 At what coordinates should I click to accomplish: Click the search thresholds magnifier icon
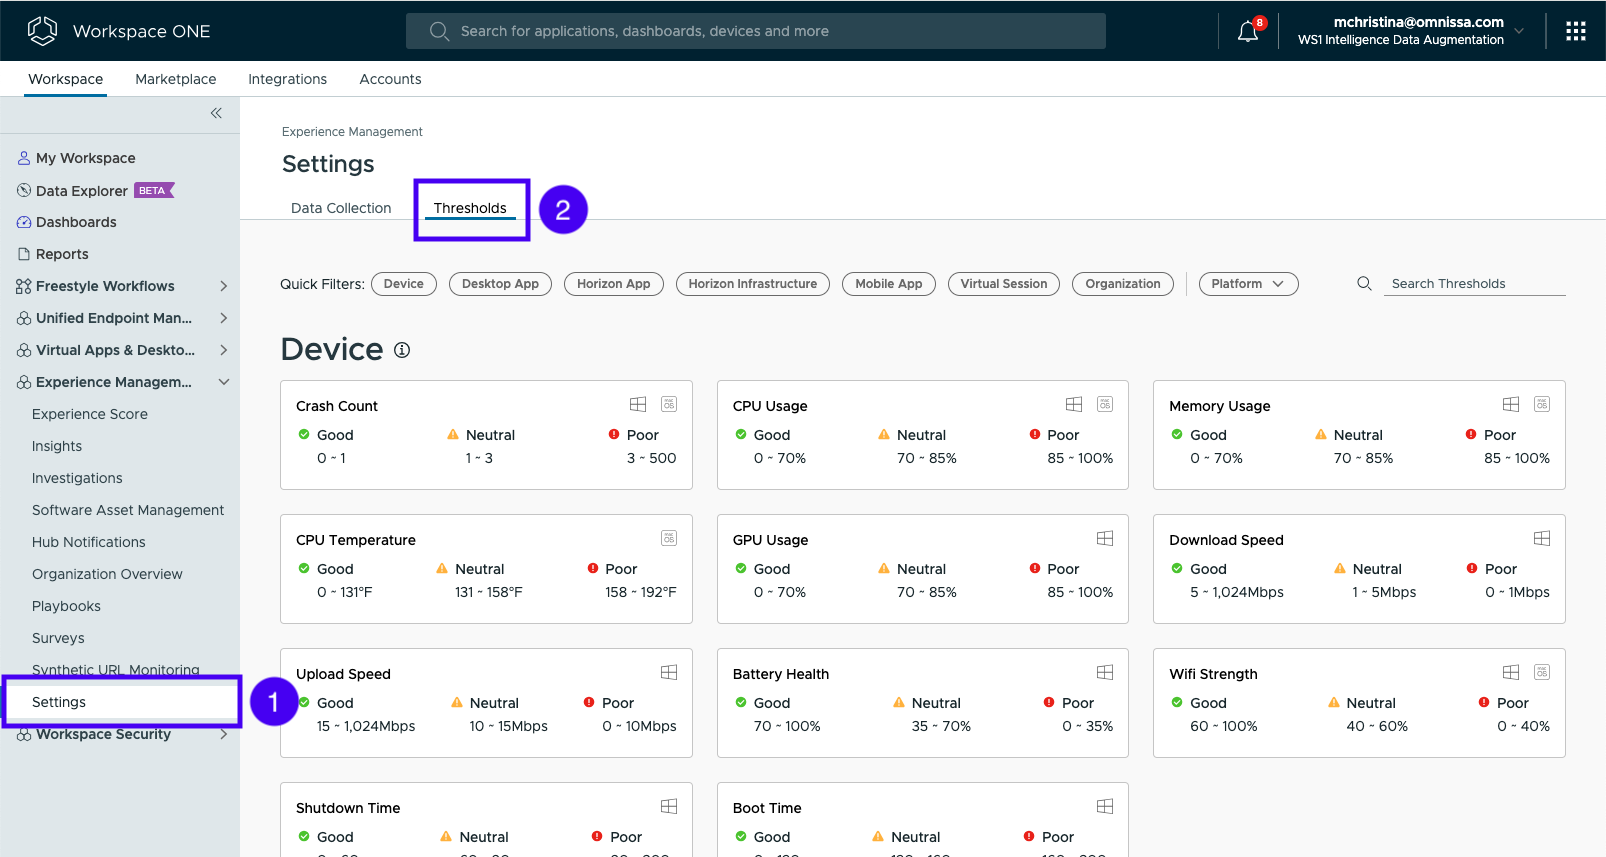click(x=1364, y=284)
